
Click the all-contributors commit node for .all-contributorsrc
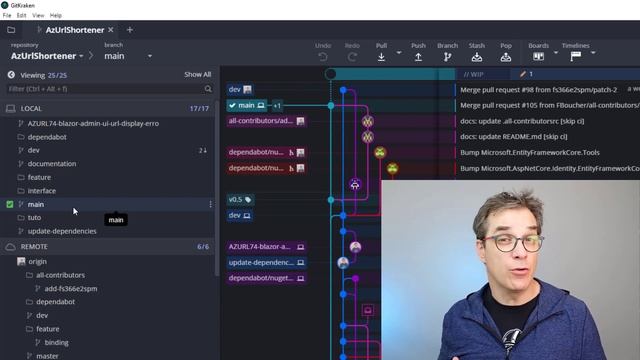click(x=368, y=121)
